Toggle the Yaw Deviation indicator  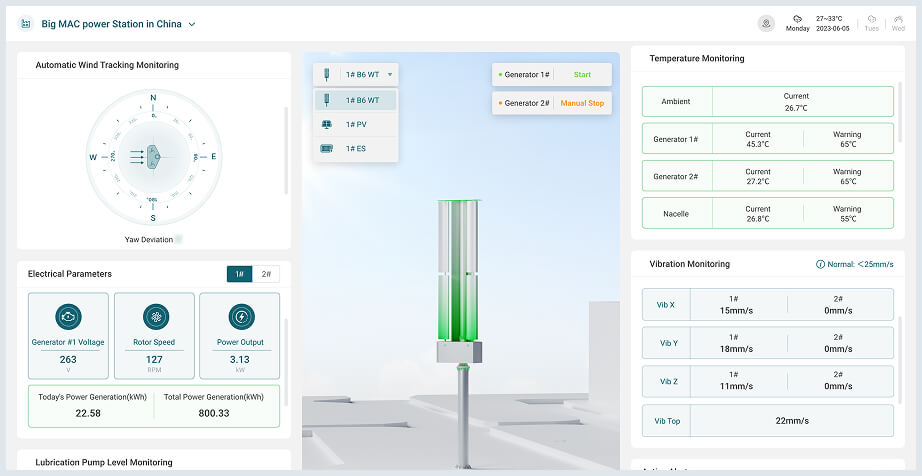[178, 239]
